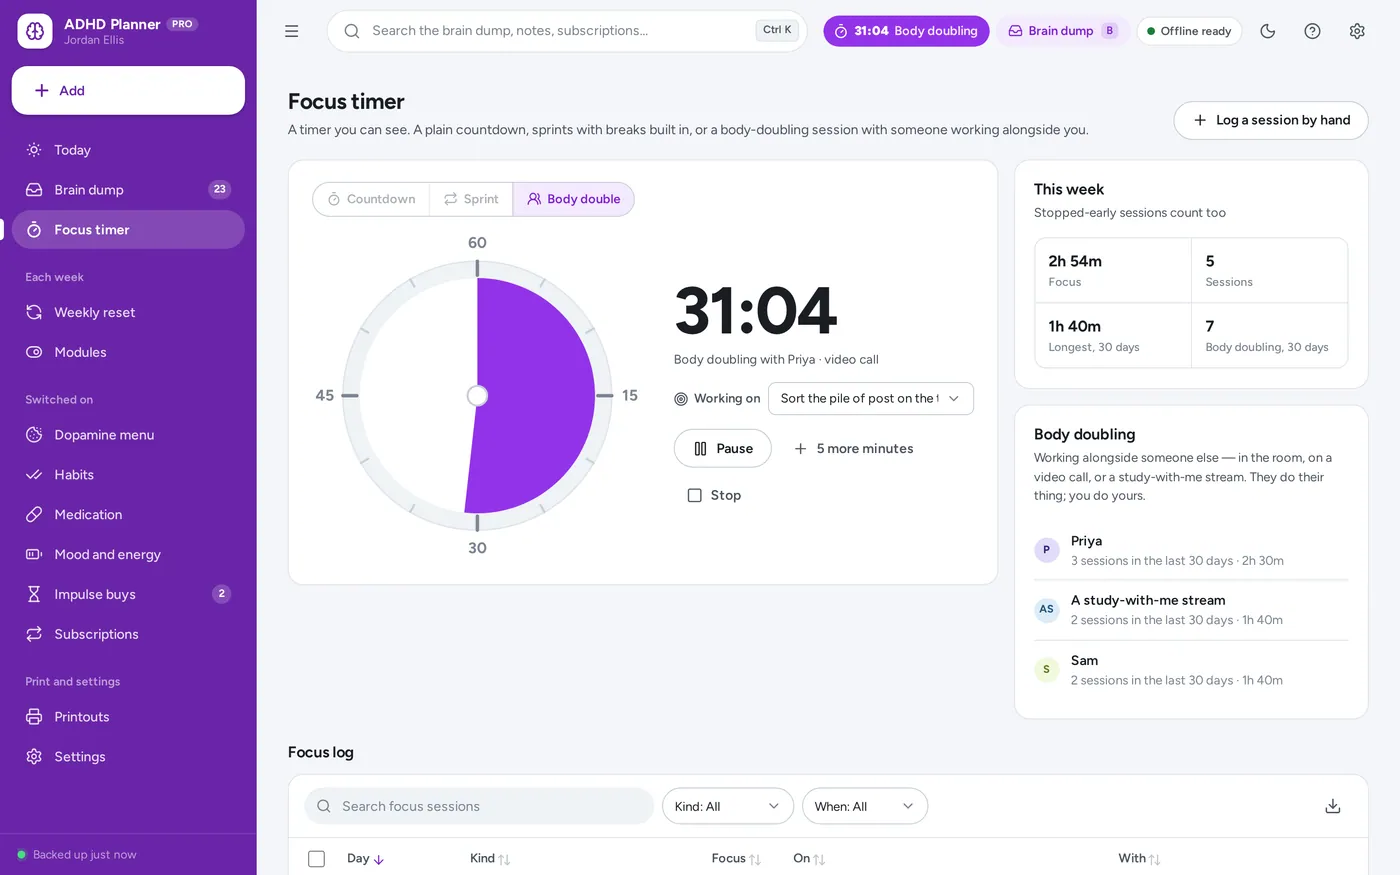
Task: Open the settings gear in top bar
Action: pyautogui.click(x=1357, y=31)
